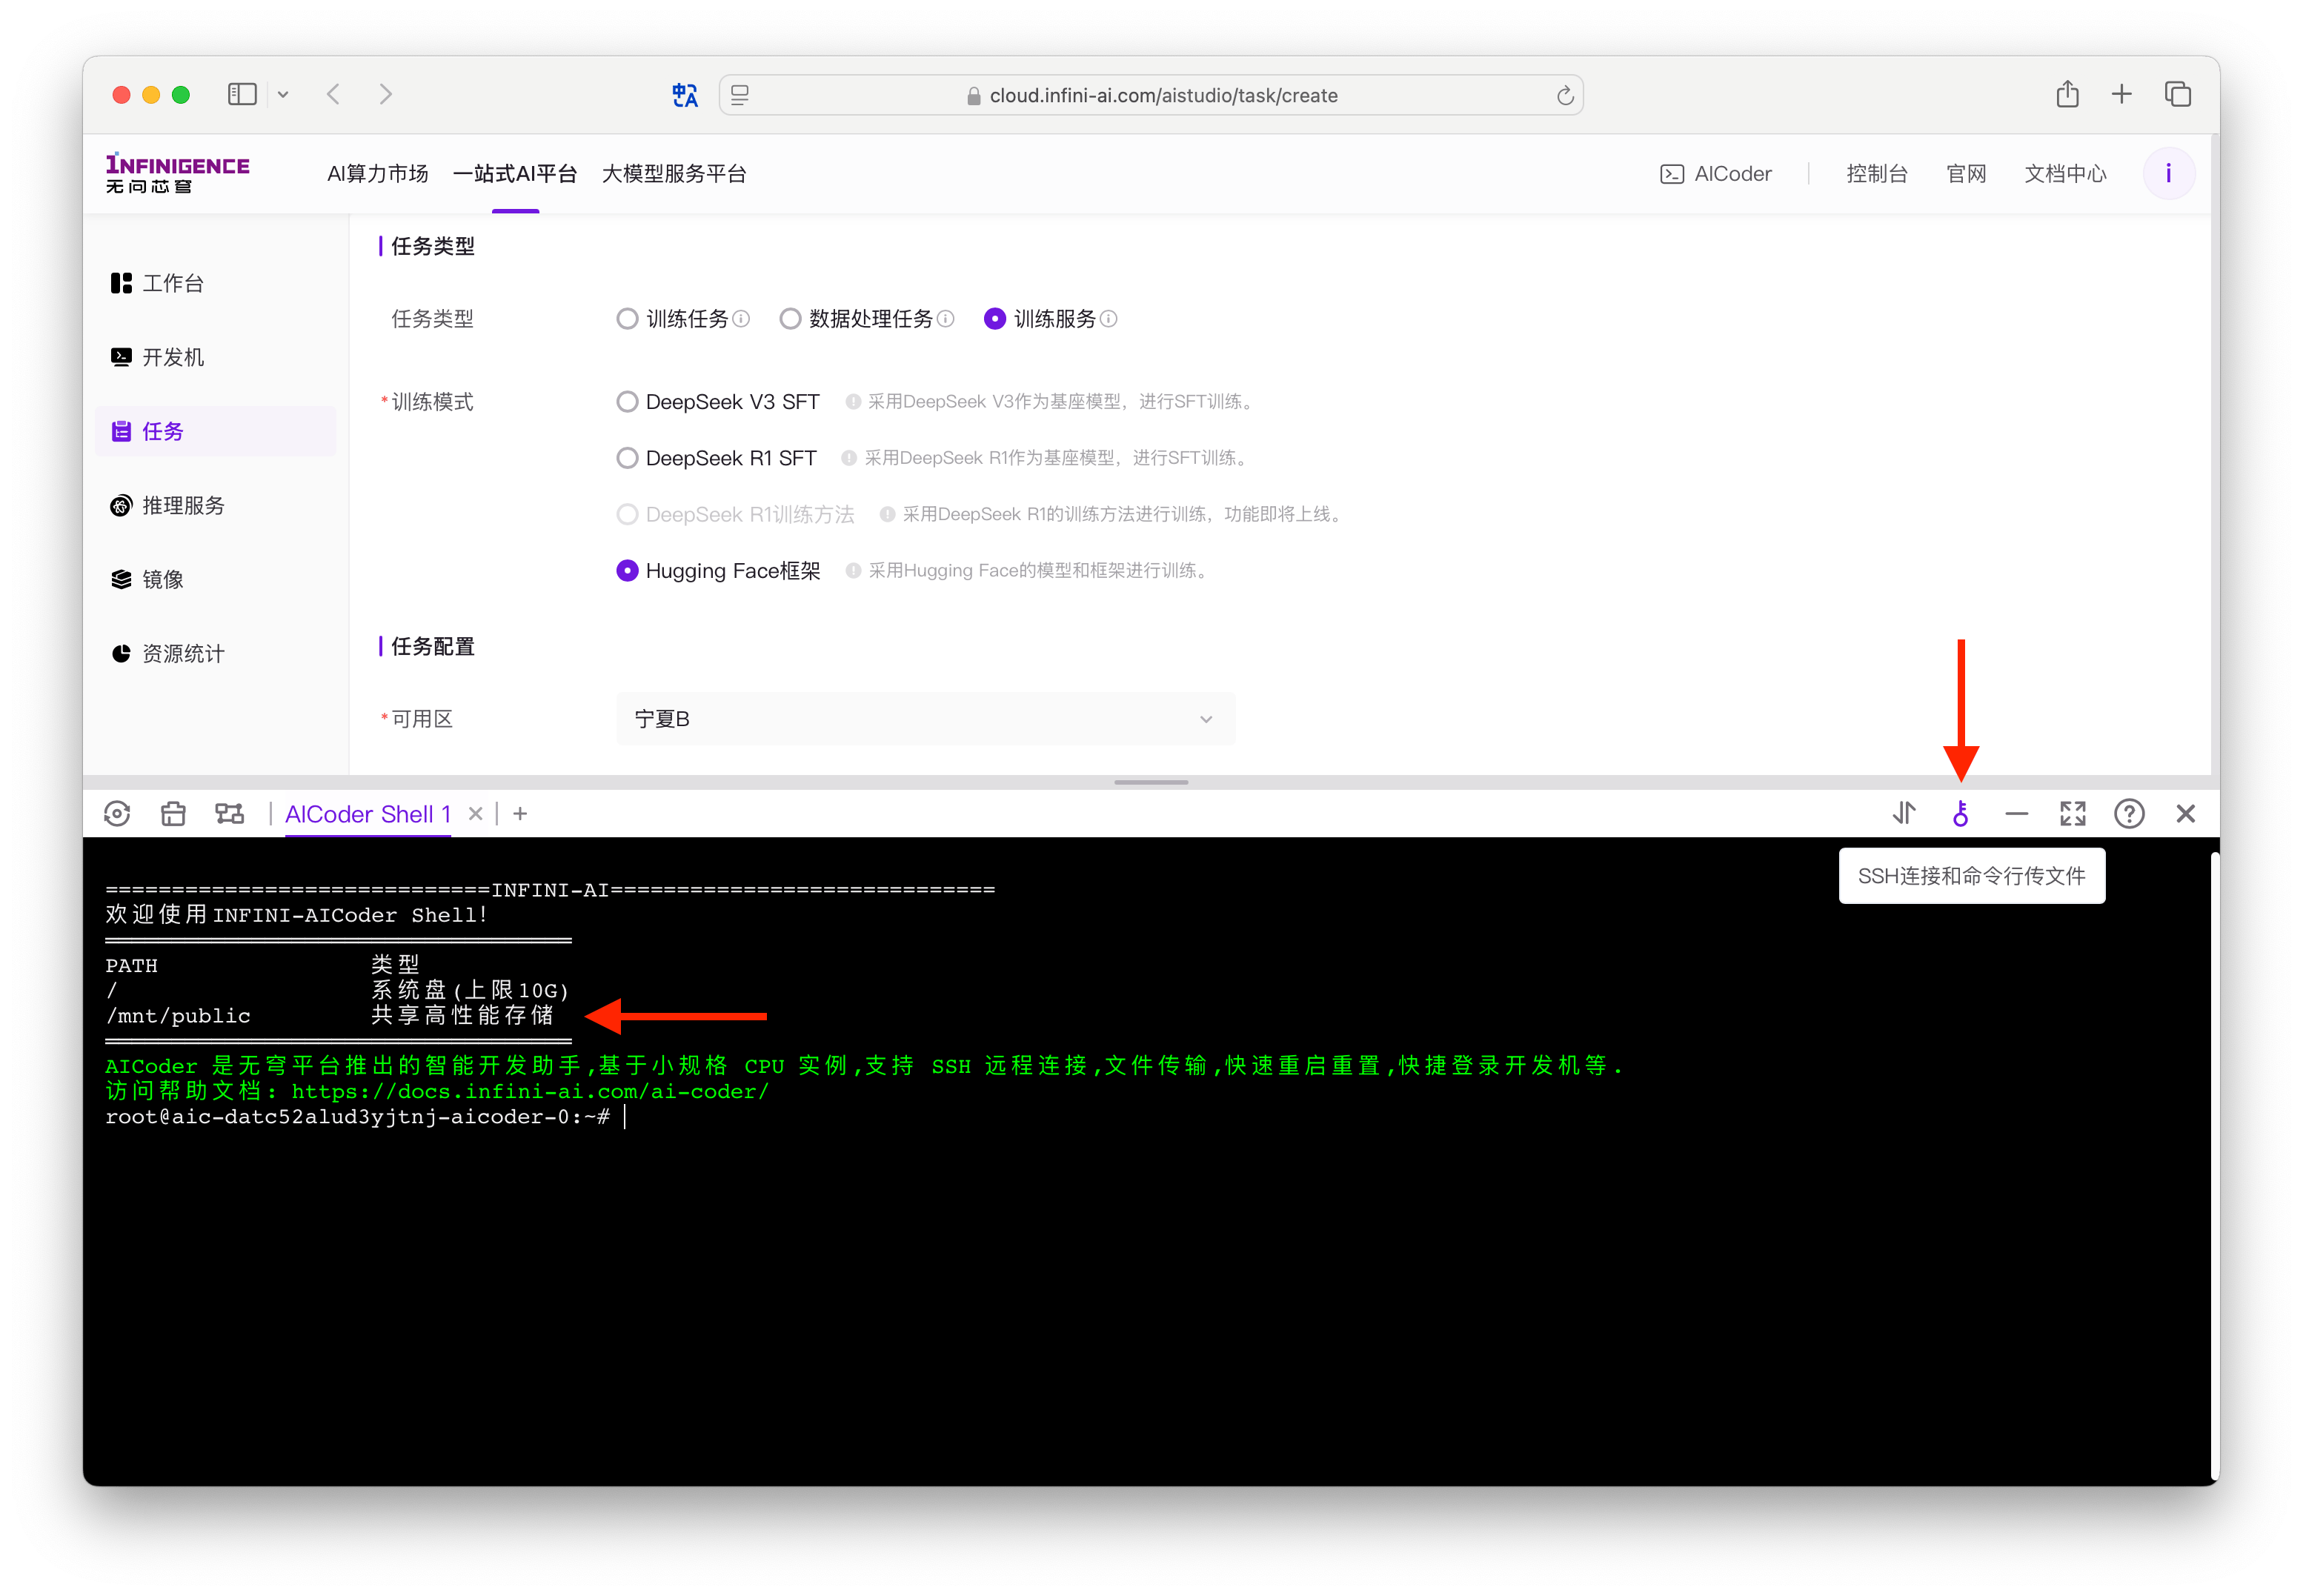Open the sidebar options chevron in Safari
This screenshot has height=1596, width=2303.
[x=283, y=95]
